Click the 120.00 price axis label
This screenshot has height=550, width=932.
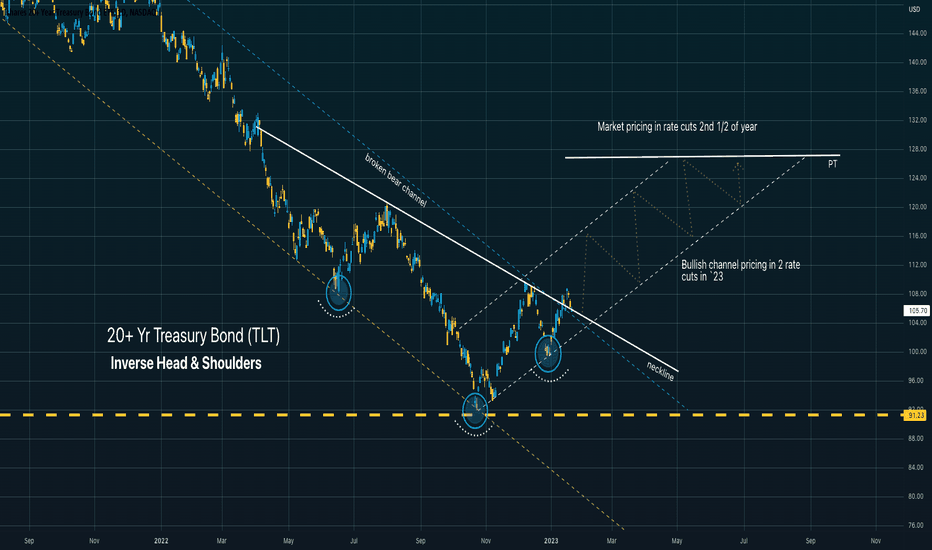[x=917, y=207]
